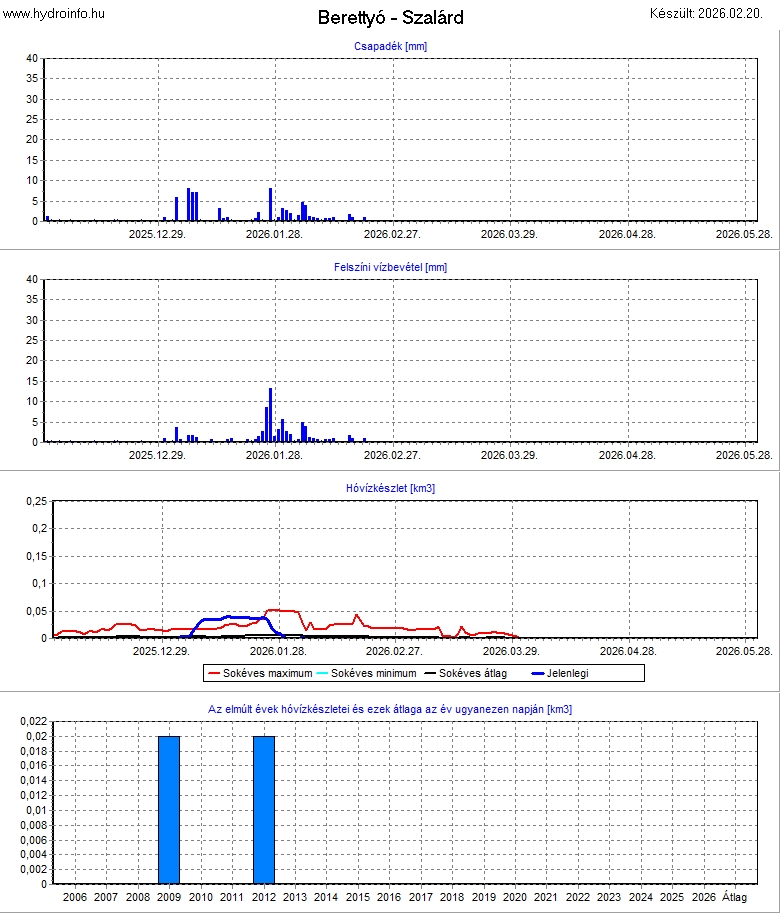The image size is (780, 913).
Task: Select the Jelenlegi legend label
Action: point(569,673)
